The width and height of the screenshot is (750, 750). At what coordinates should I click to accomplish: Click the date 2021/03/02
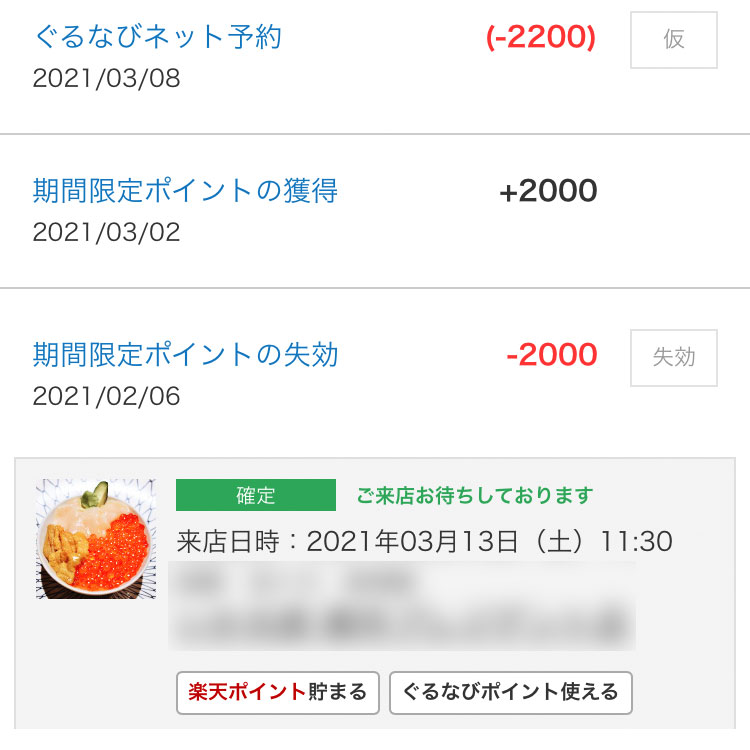(106, 232)
